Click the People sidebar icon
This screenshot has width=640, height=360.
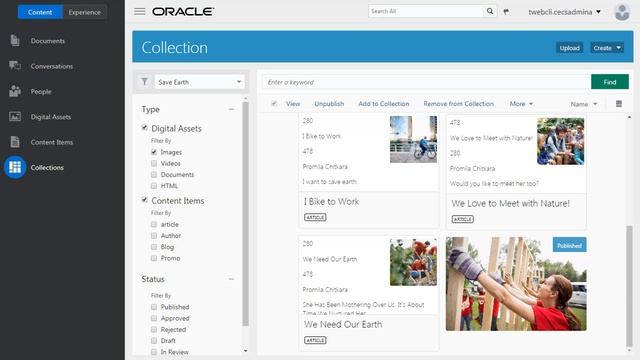coord(15,91)
